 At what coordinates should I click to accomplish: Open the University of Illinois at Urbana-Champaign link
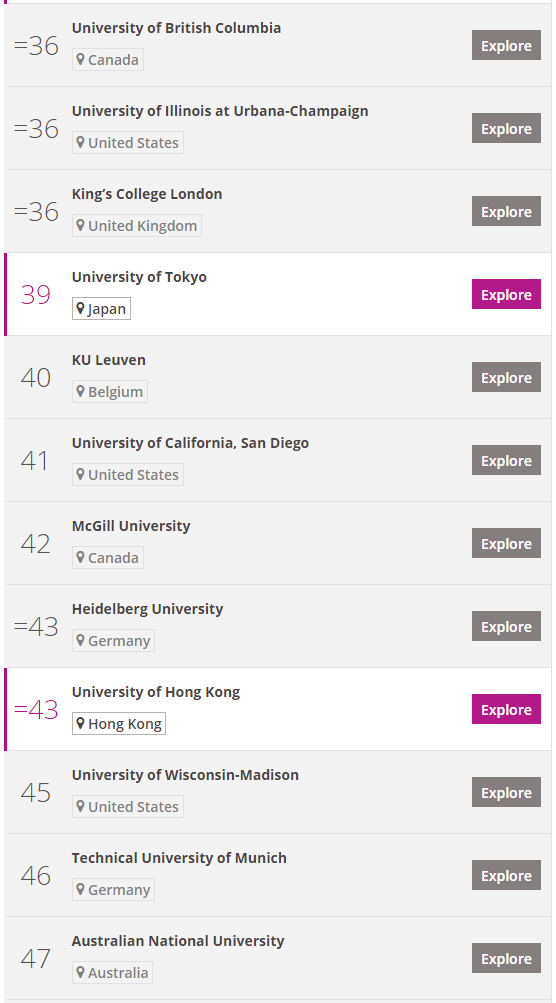[x=219, y=111]
